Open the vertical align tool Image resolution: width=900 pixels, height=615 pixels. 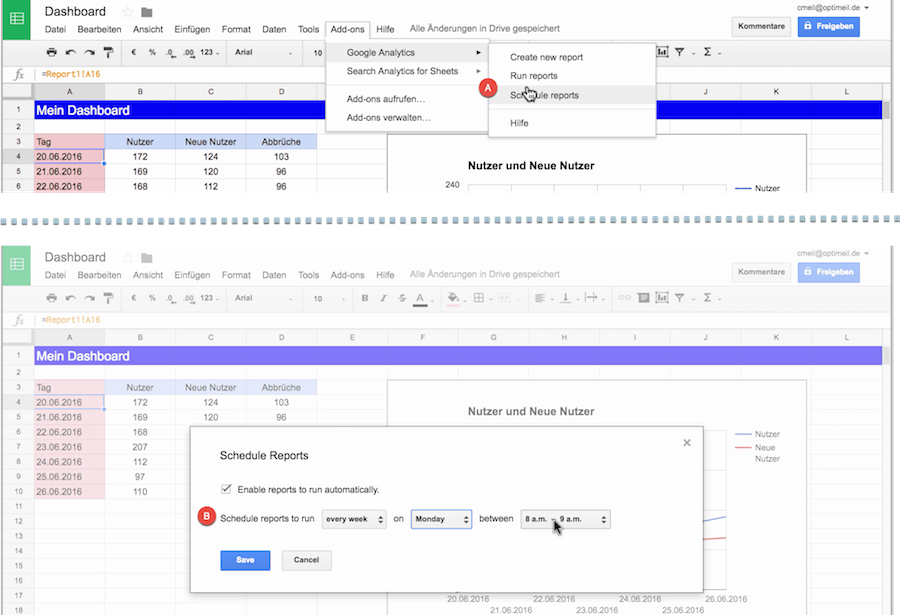tap(565, 298)
